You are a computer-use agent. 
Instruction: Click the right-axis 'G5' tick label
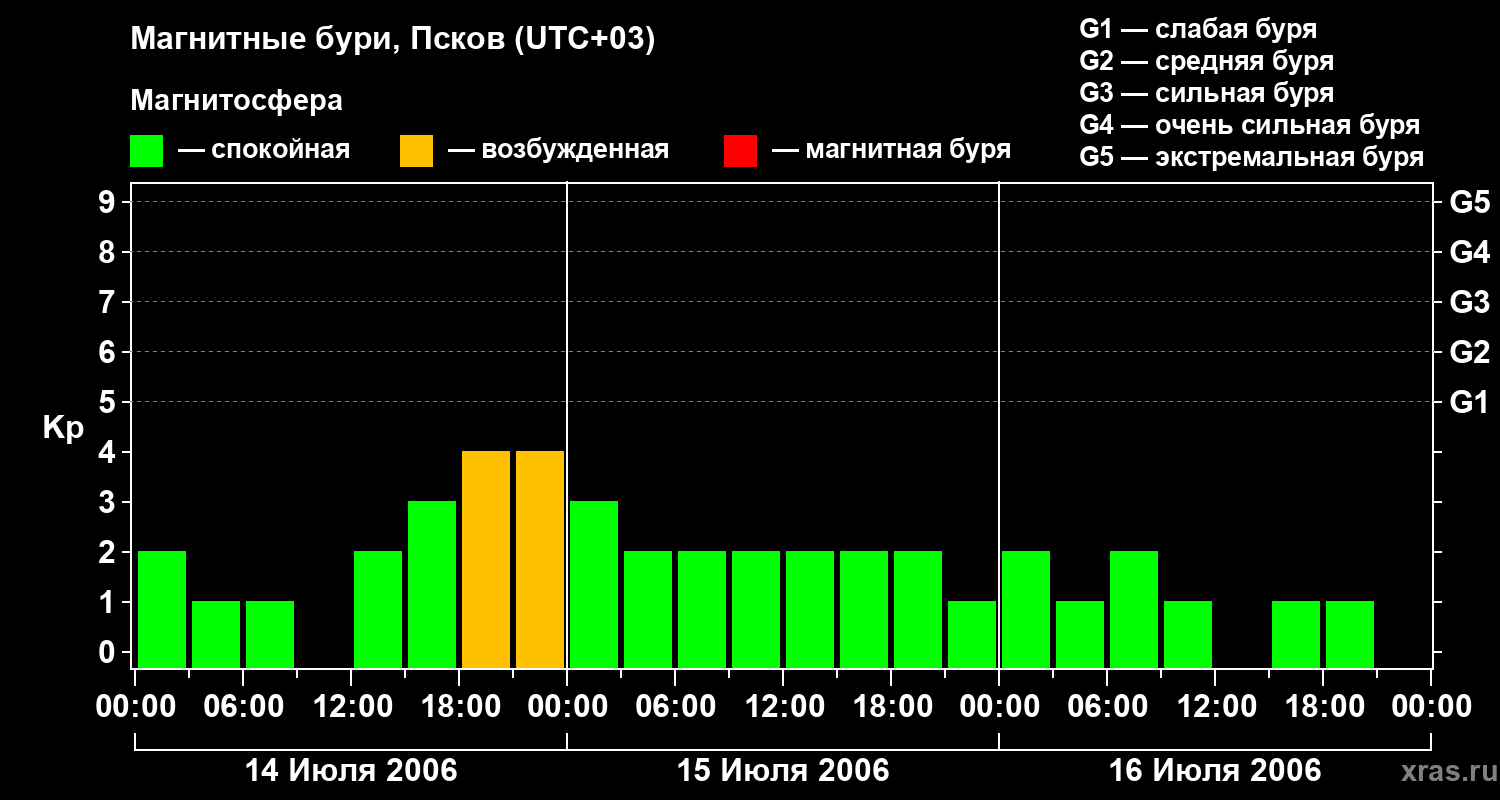tap(1469, 203)
